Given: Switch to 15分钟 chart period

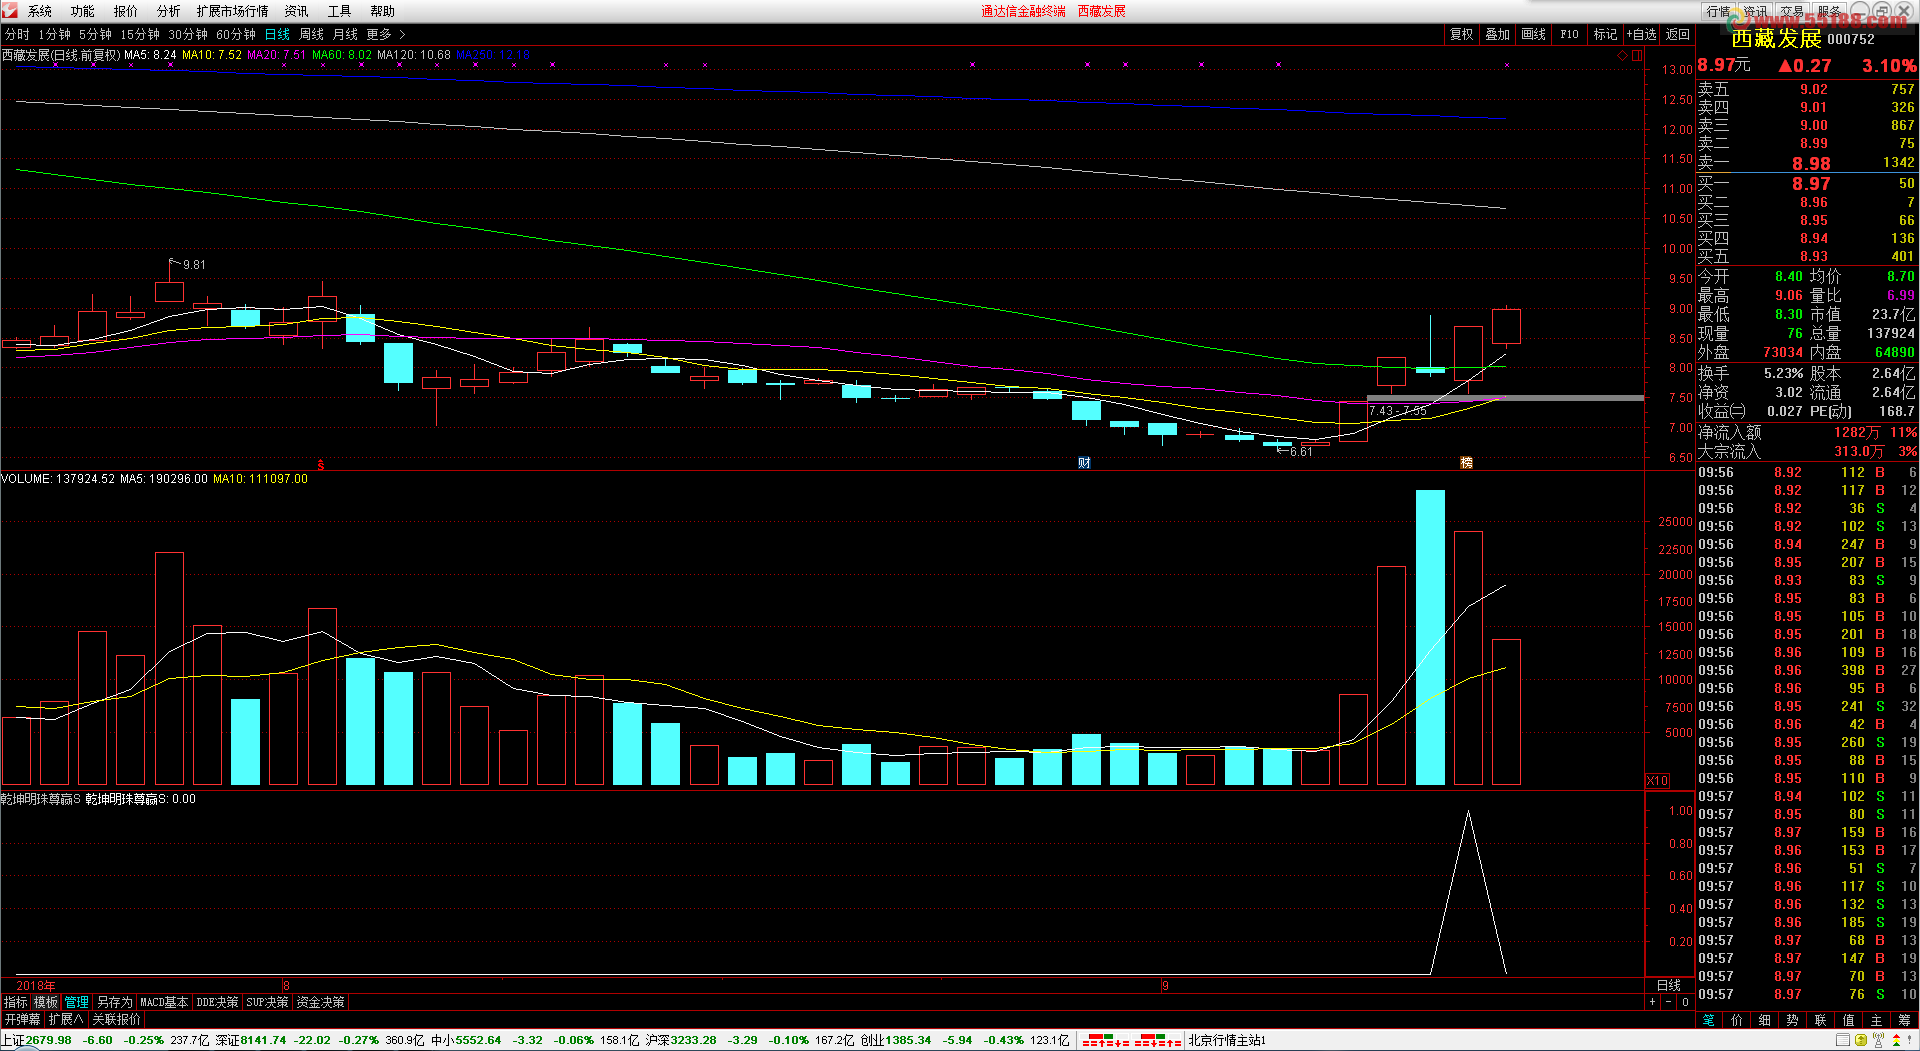Looking at the screenshot, I should (x=139, y=34).
